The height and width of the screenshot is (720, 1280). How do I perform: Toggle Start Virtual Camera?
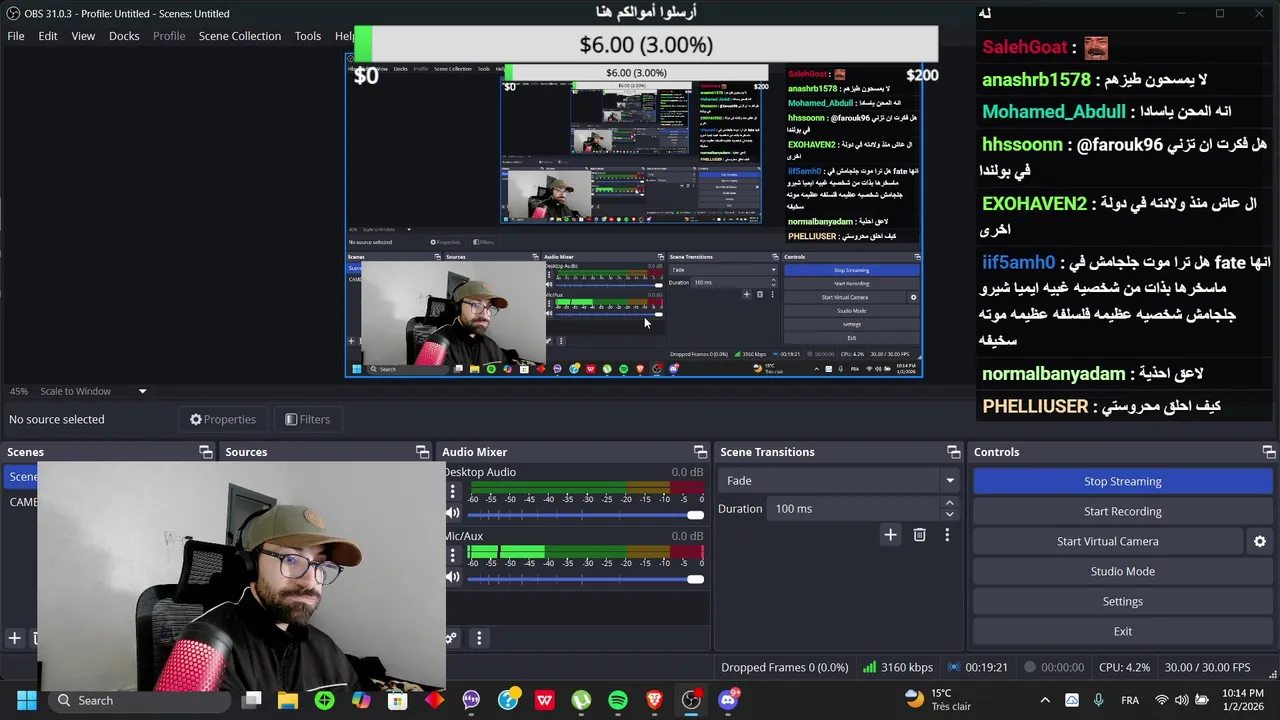1108,541
